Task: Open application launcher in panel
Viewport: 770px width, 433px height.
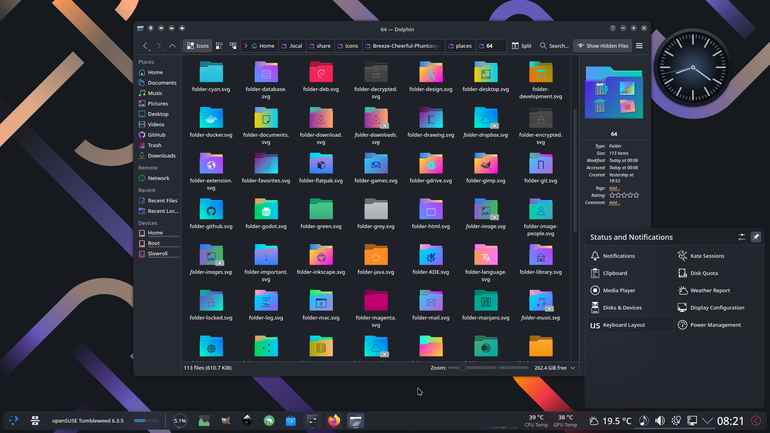Action: point(14,420)
